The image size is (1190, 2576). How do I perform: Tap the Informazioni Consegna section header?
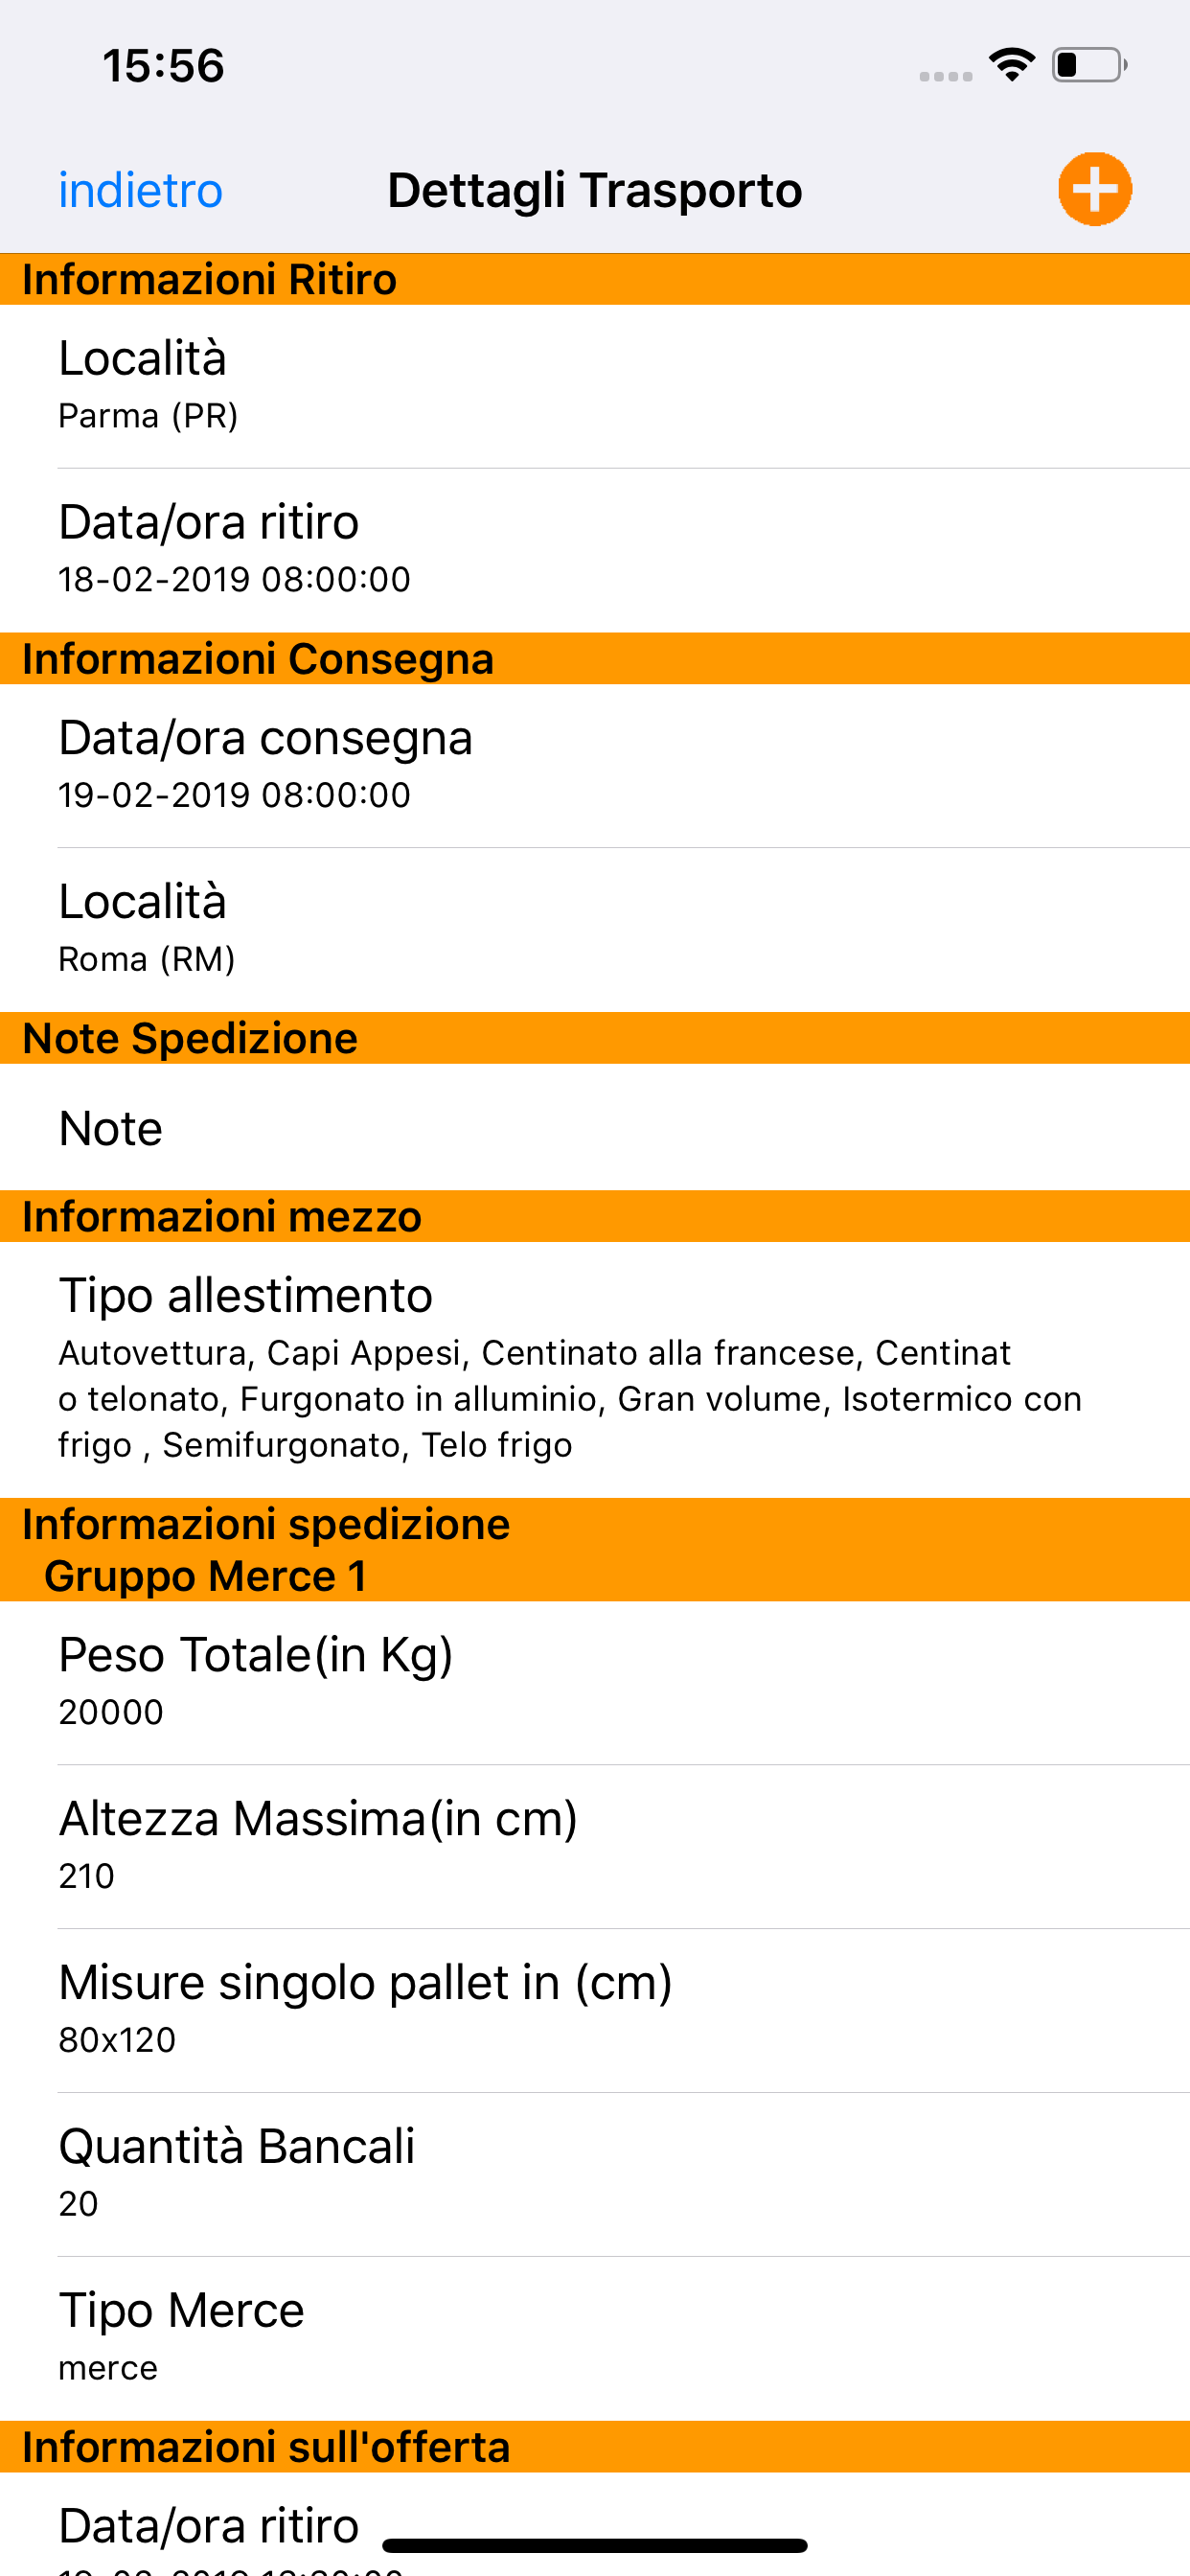coord(595,659)
